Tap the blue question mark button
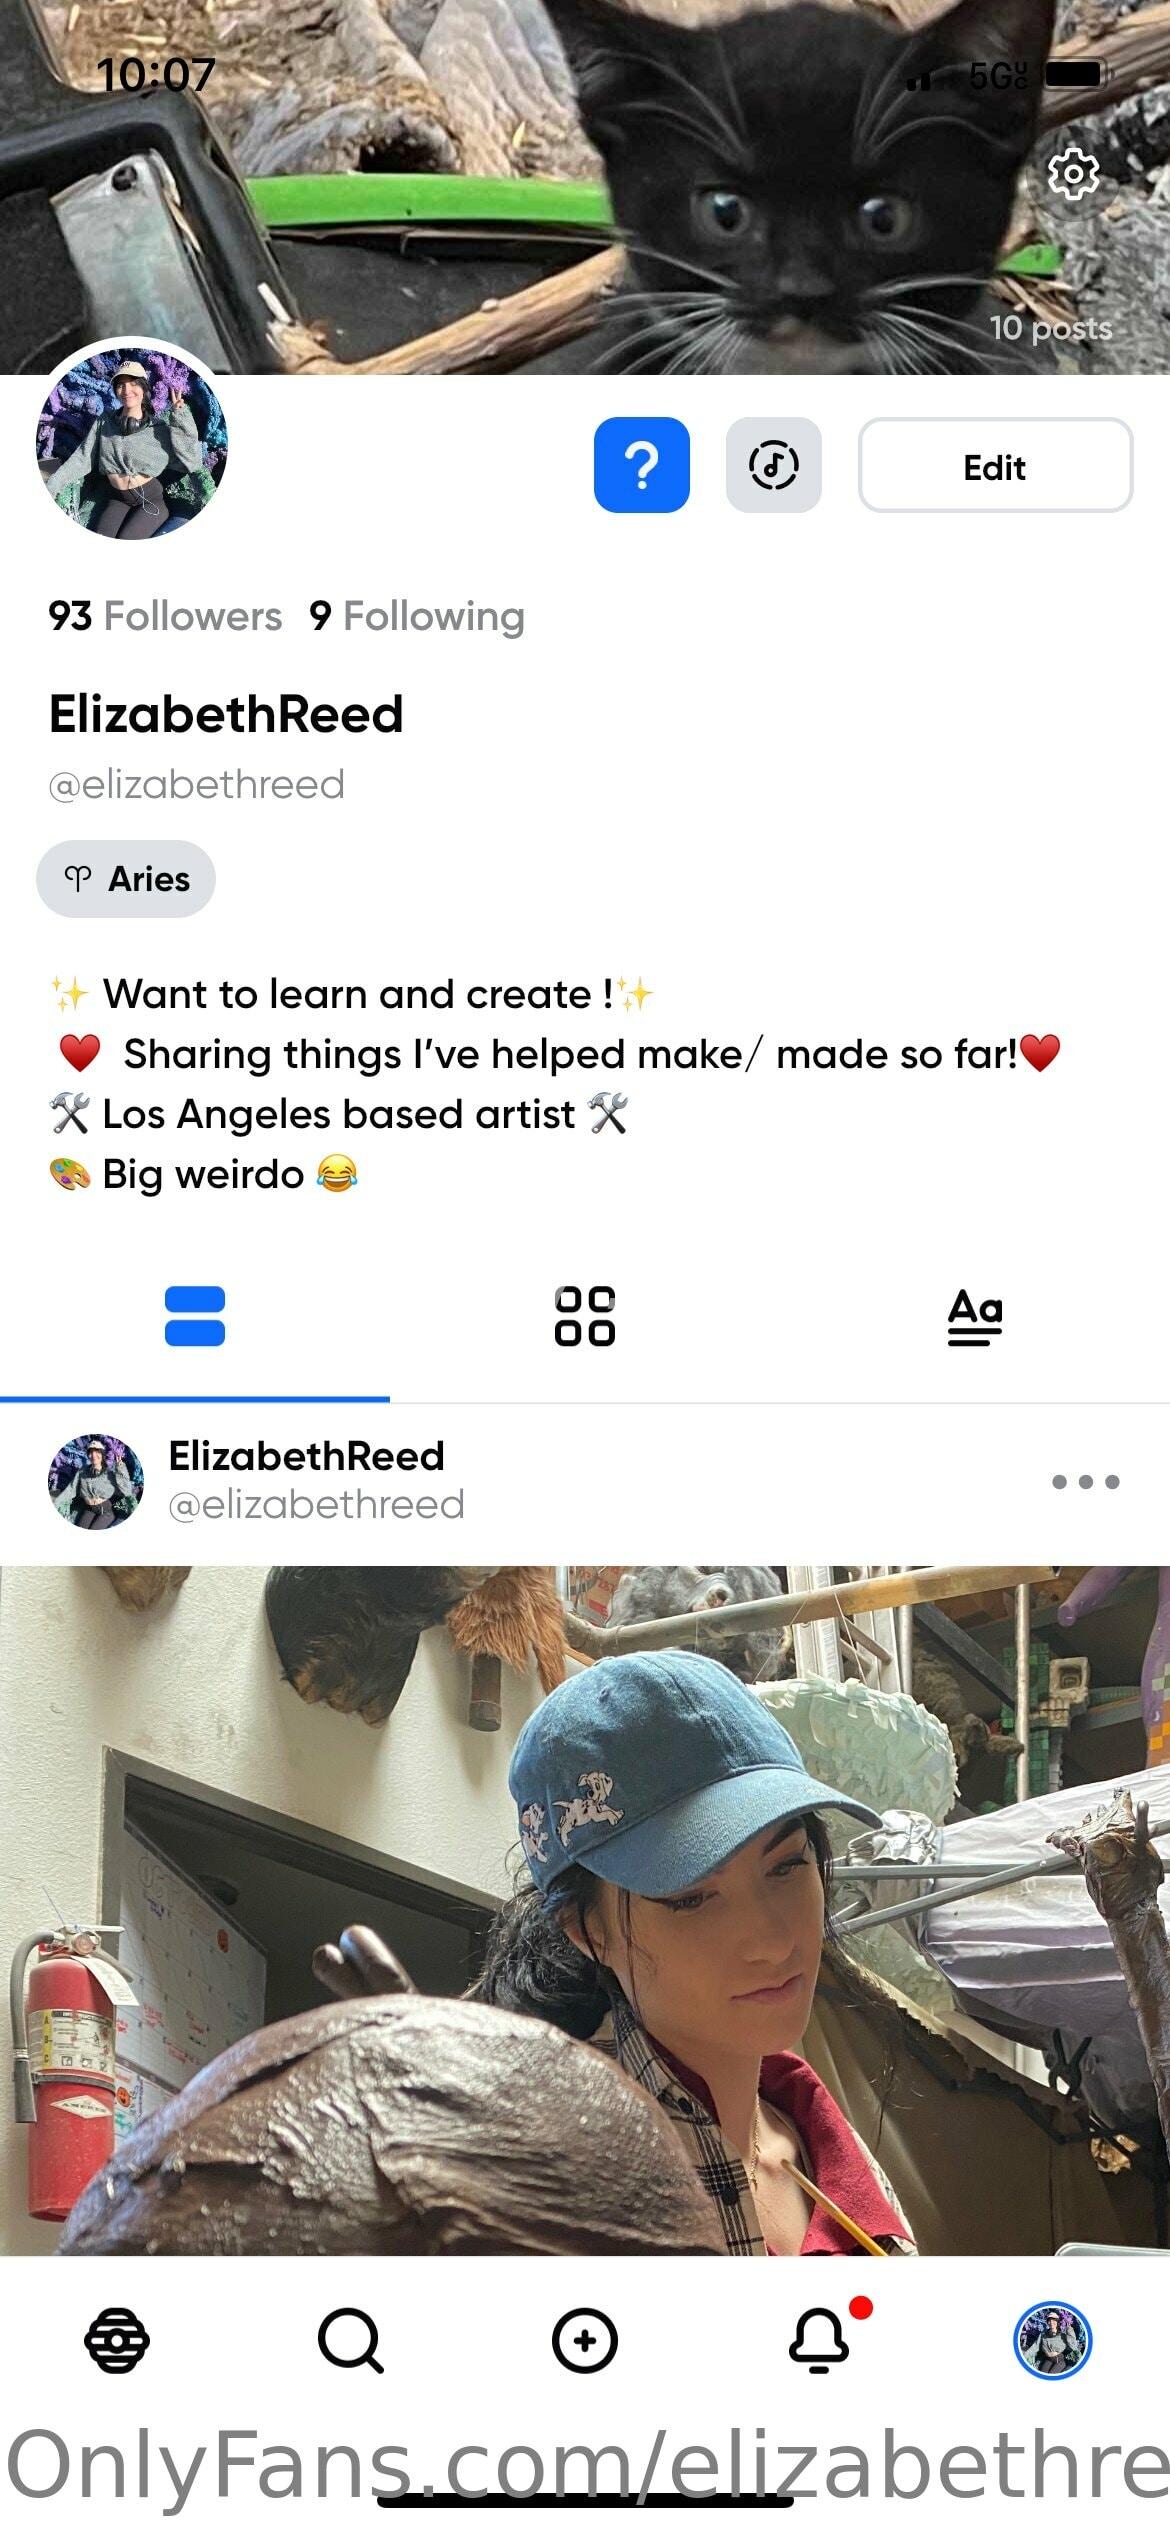This screenshot has width=1170, height=2532. pos(641,465)
